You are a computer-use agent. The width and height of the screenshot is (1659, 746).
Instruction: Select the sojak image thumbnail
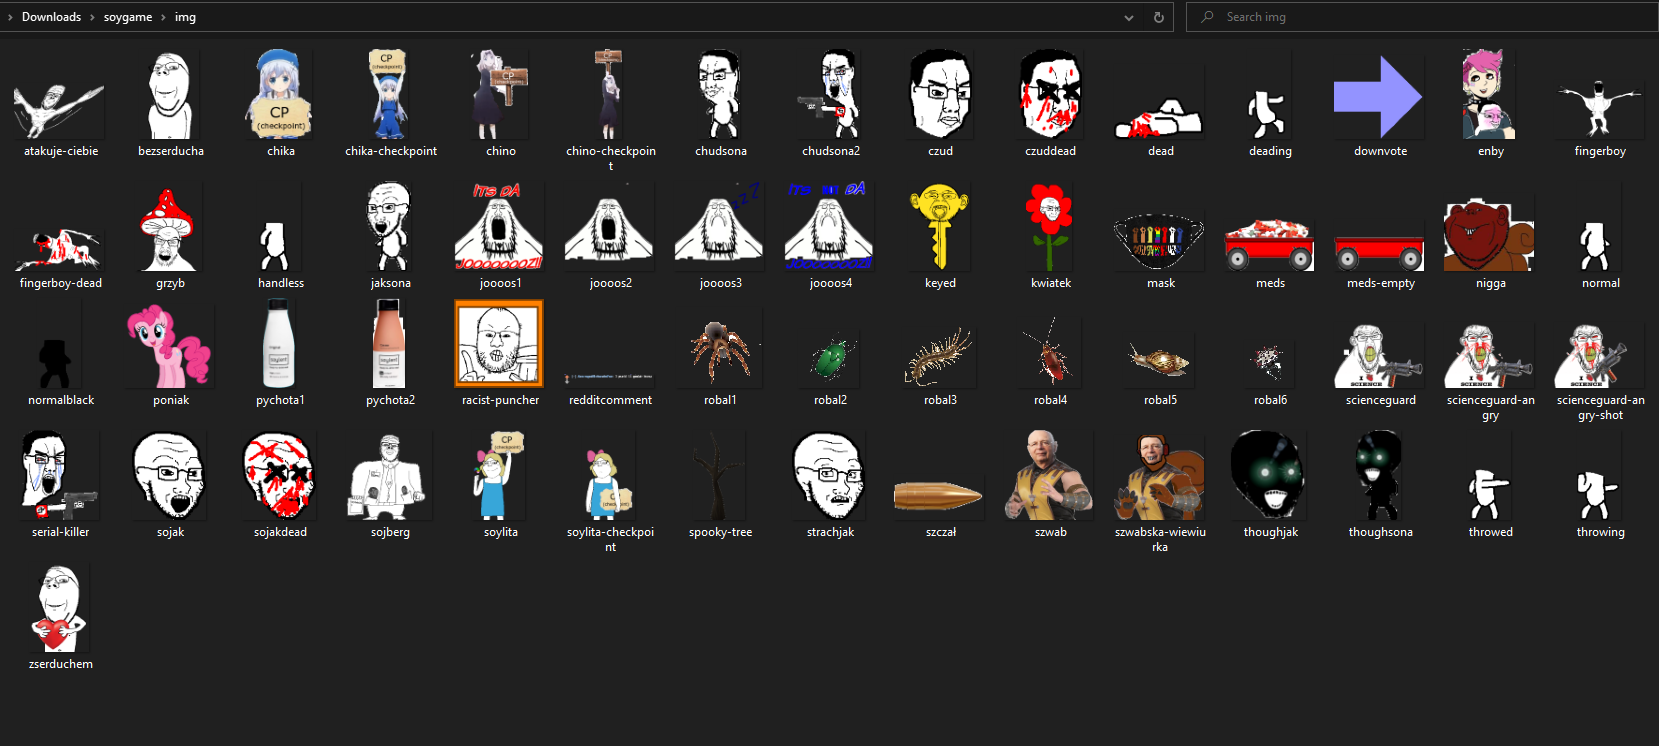coord(170,476)
